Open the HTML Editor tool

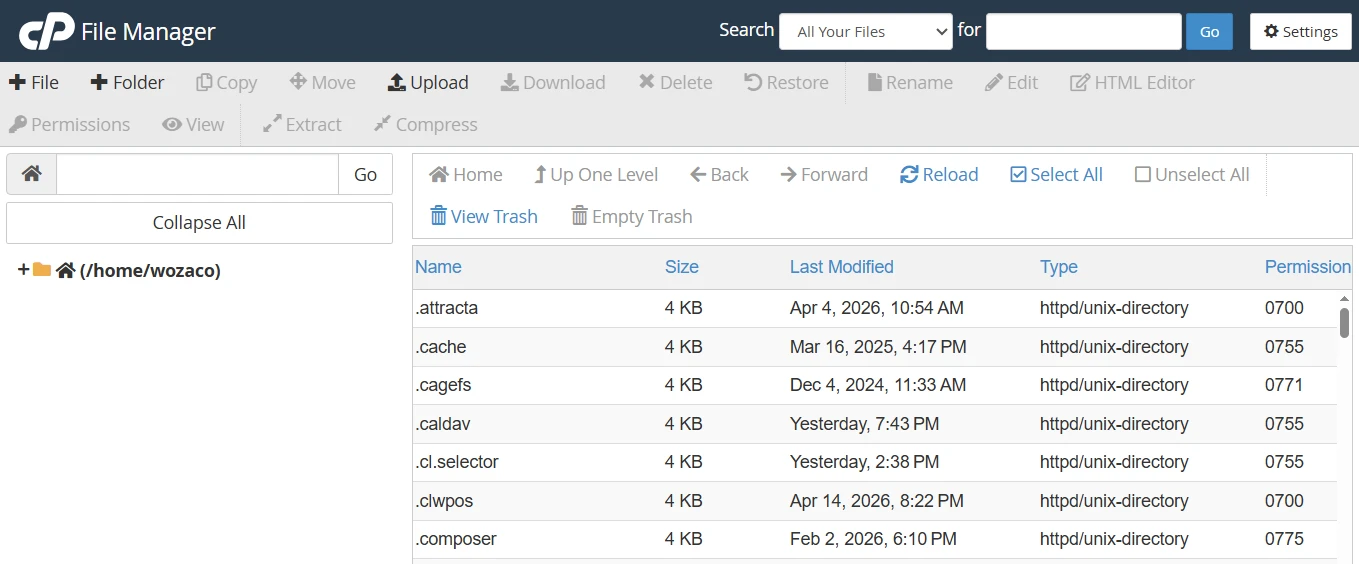tap(1132, 83)
